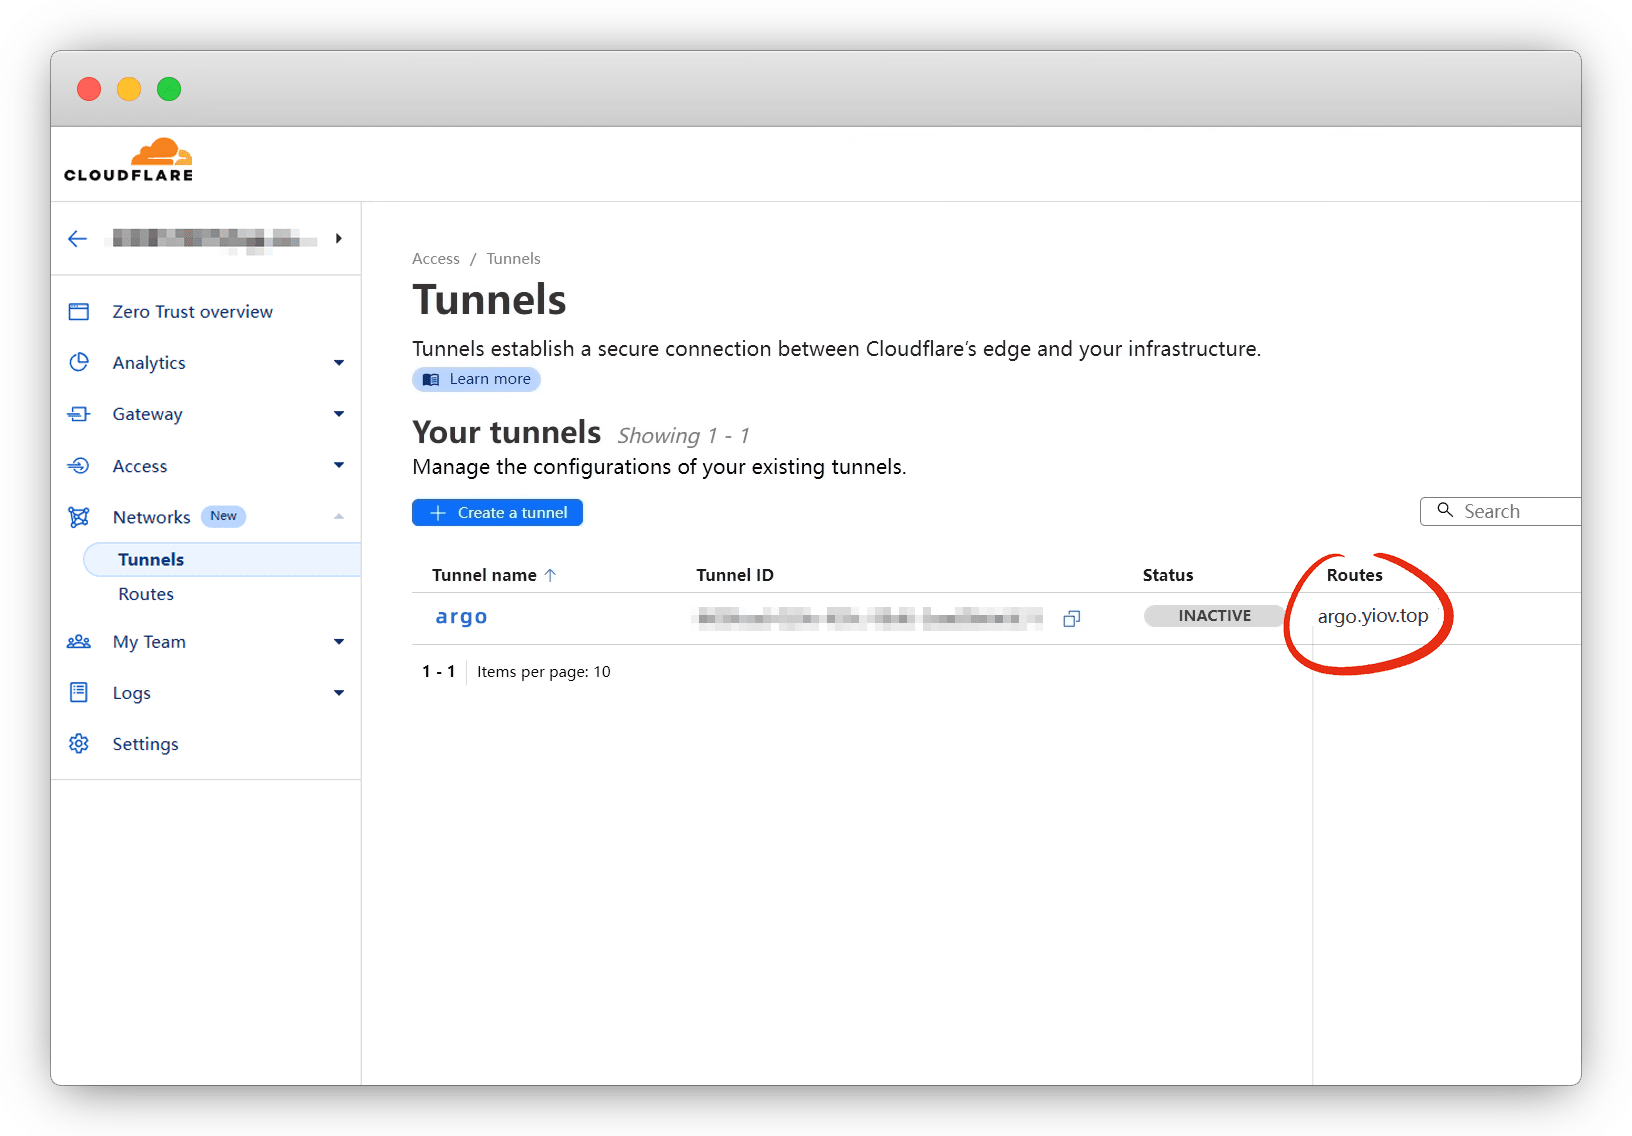Select Routes in the Networks submenu
This screenshot has height=1136, width=1632.
[146, 594]
